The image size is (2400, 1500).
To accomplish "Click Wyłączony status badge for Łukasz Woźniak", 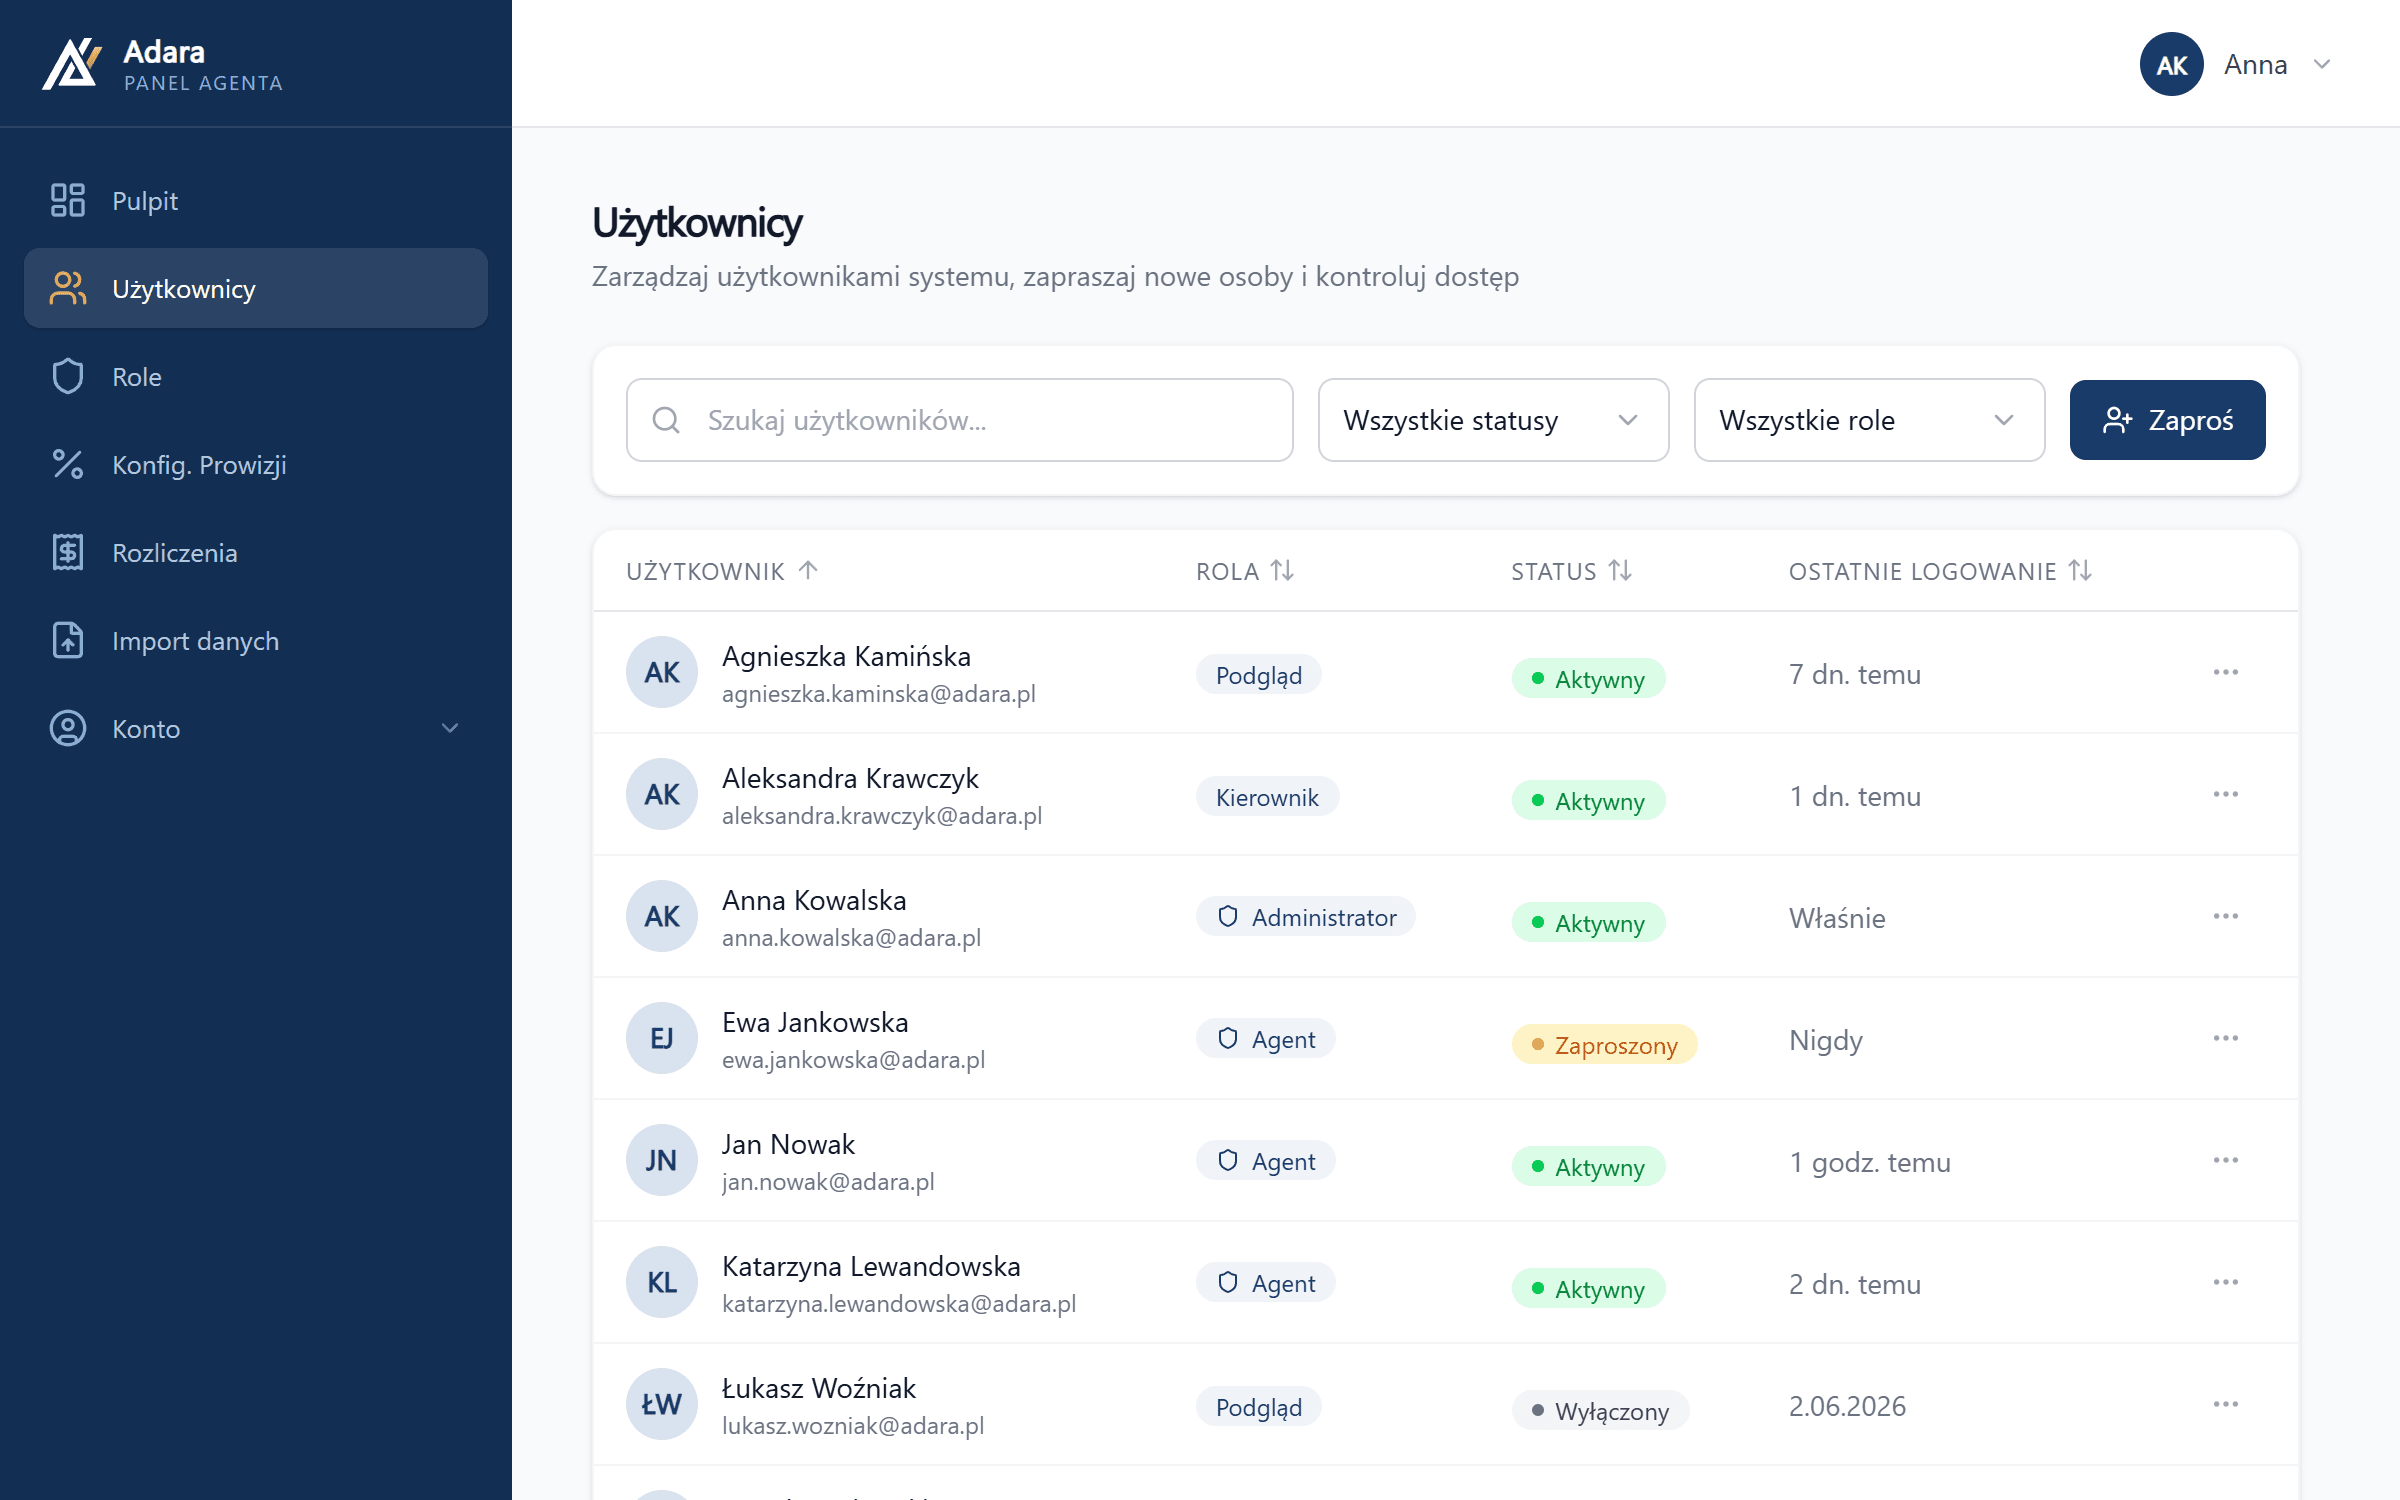I will [x=1600, y=1410].
